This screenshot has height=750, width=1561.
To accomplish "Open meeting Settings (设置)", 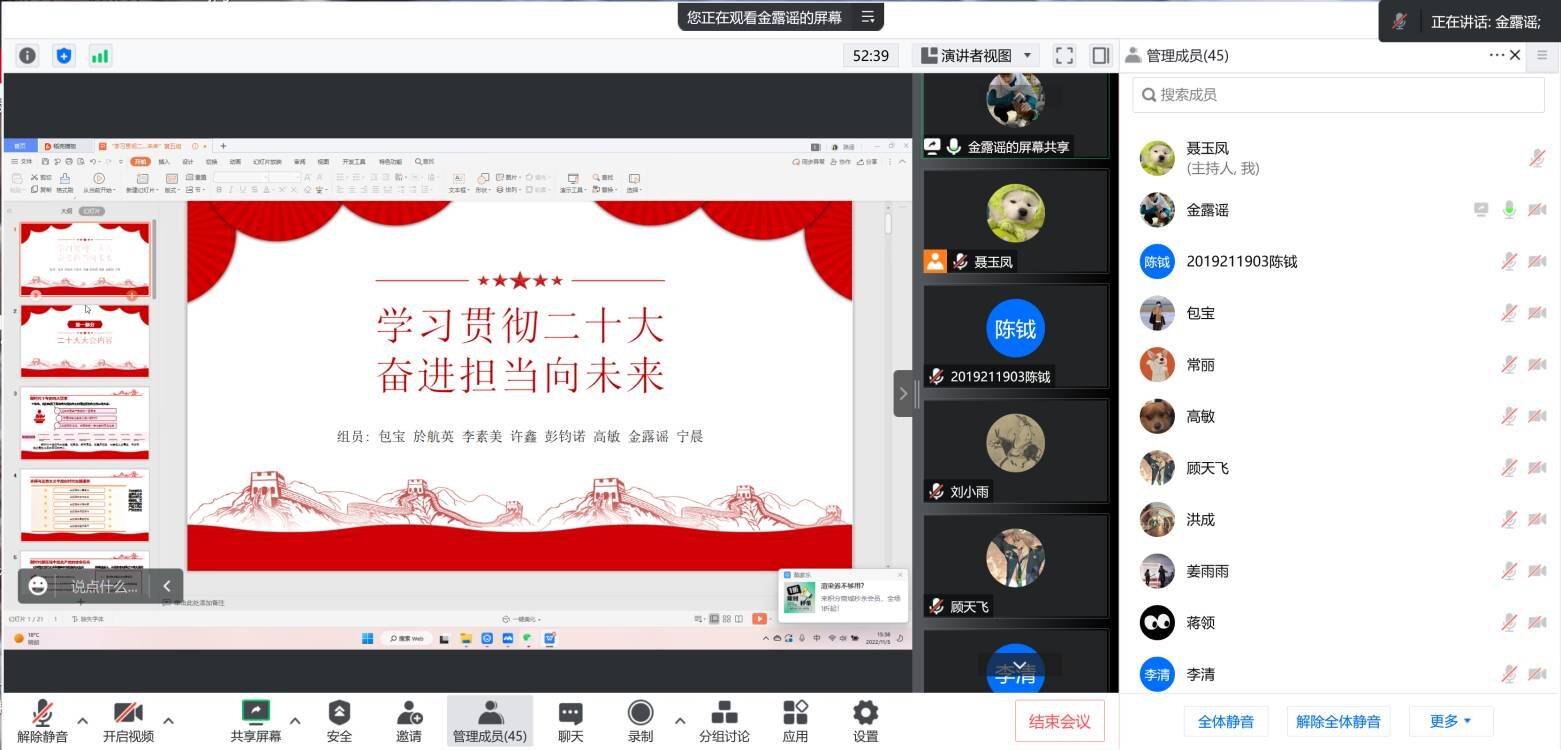I will click(865, 721).
